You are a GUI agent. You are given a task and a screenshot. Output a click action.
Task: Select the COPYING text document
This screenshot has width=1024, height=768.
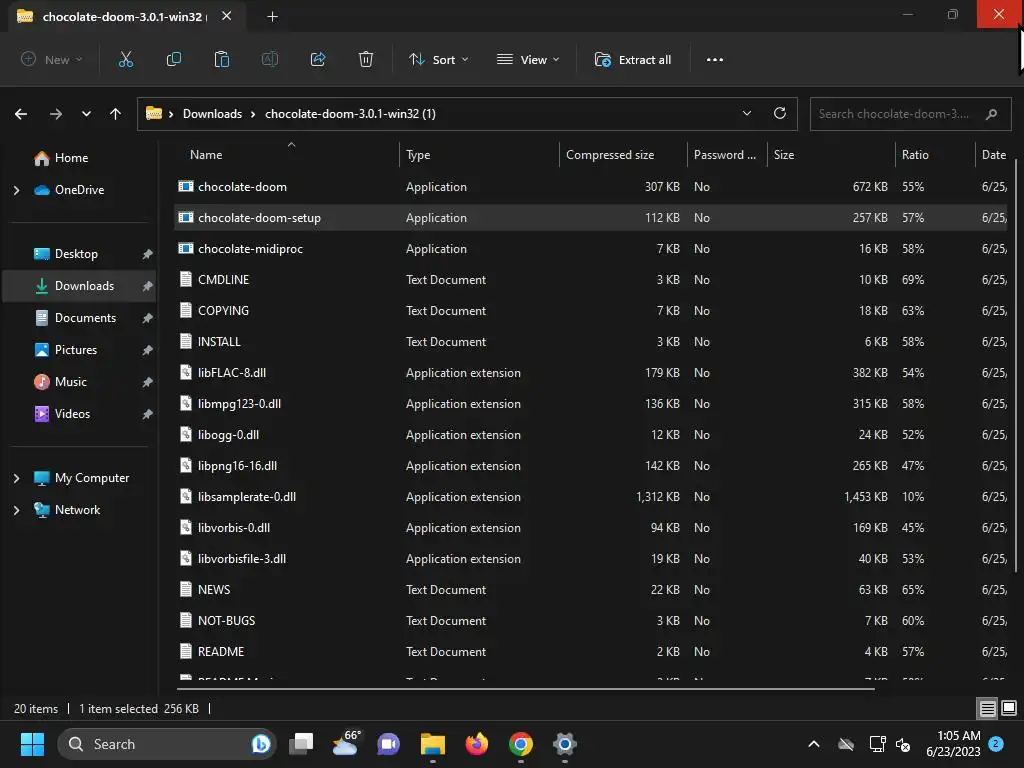point(590,311)
